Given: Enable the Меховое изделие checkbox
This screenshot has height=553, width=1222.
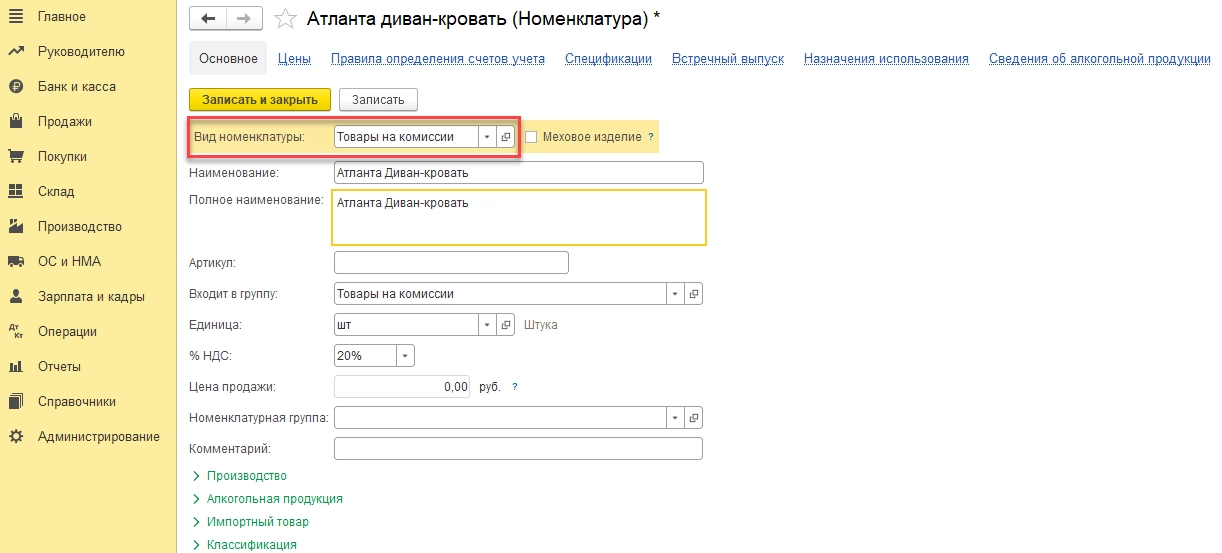Looking at the screenshot, I should point(532,137).
